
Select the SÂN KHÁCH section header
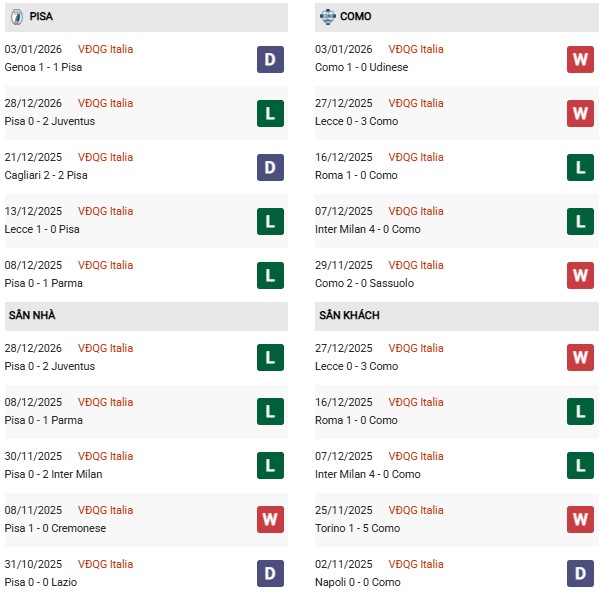pyautogui.click(x=349, y=316)
